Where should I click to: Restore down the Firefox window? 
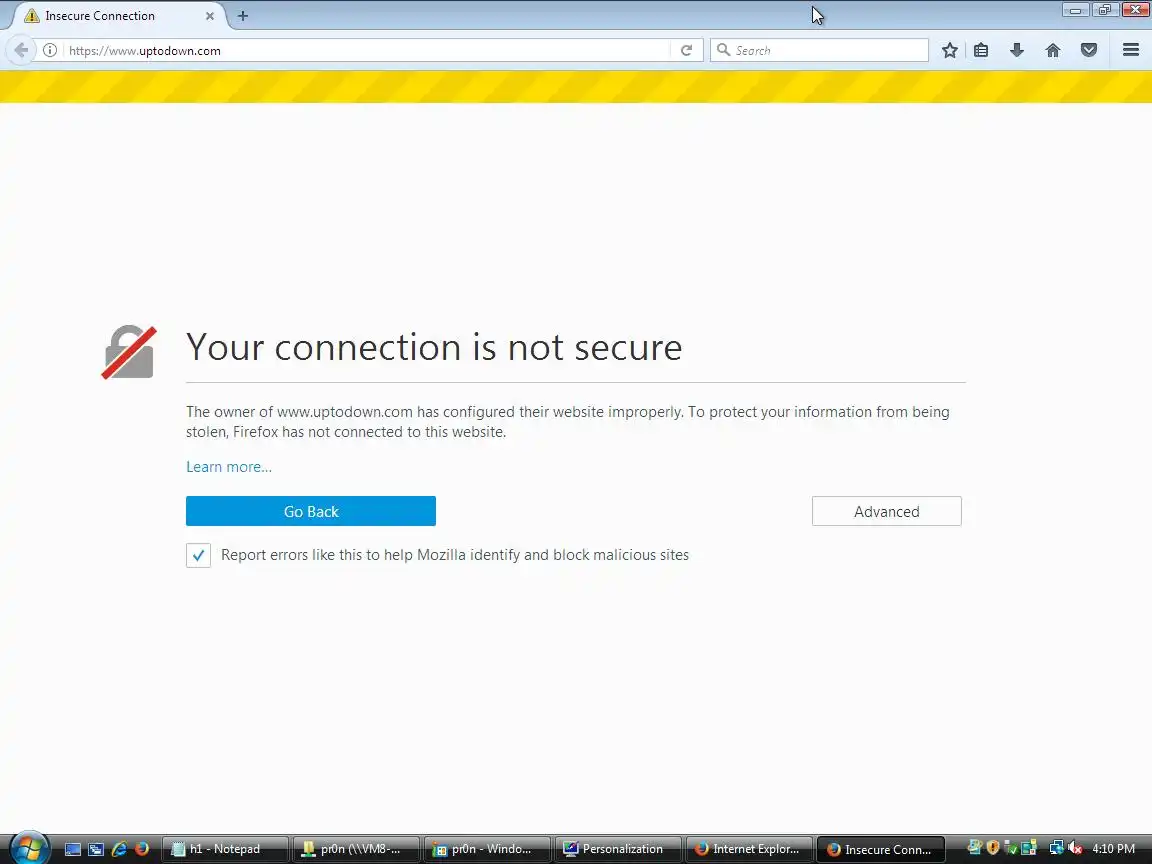point(1104,10)
